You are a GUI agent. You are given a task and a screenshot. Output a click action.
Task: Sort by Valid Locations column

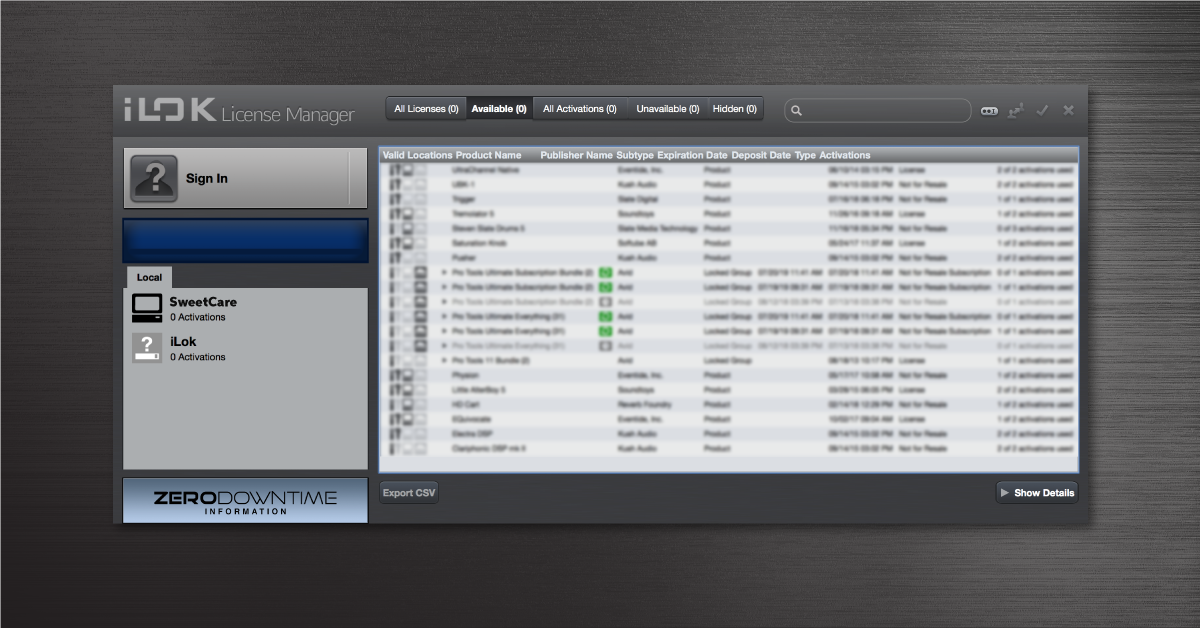[417, 155]
